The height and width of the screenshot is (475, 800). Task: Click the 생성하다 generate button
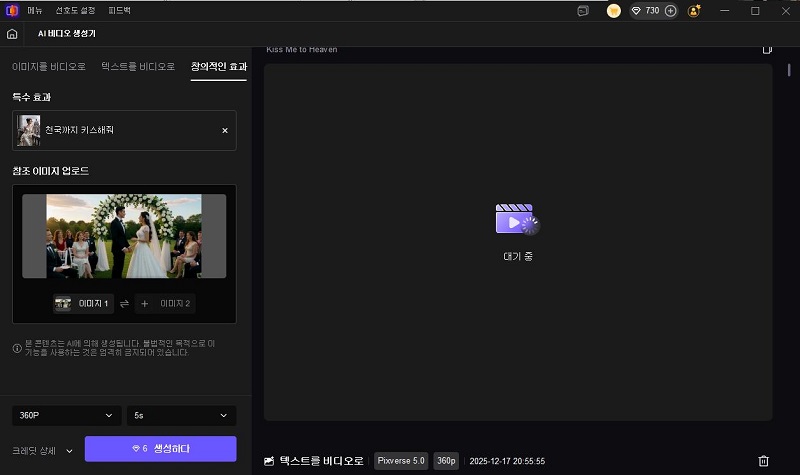[160, 449]
